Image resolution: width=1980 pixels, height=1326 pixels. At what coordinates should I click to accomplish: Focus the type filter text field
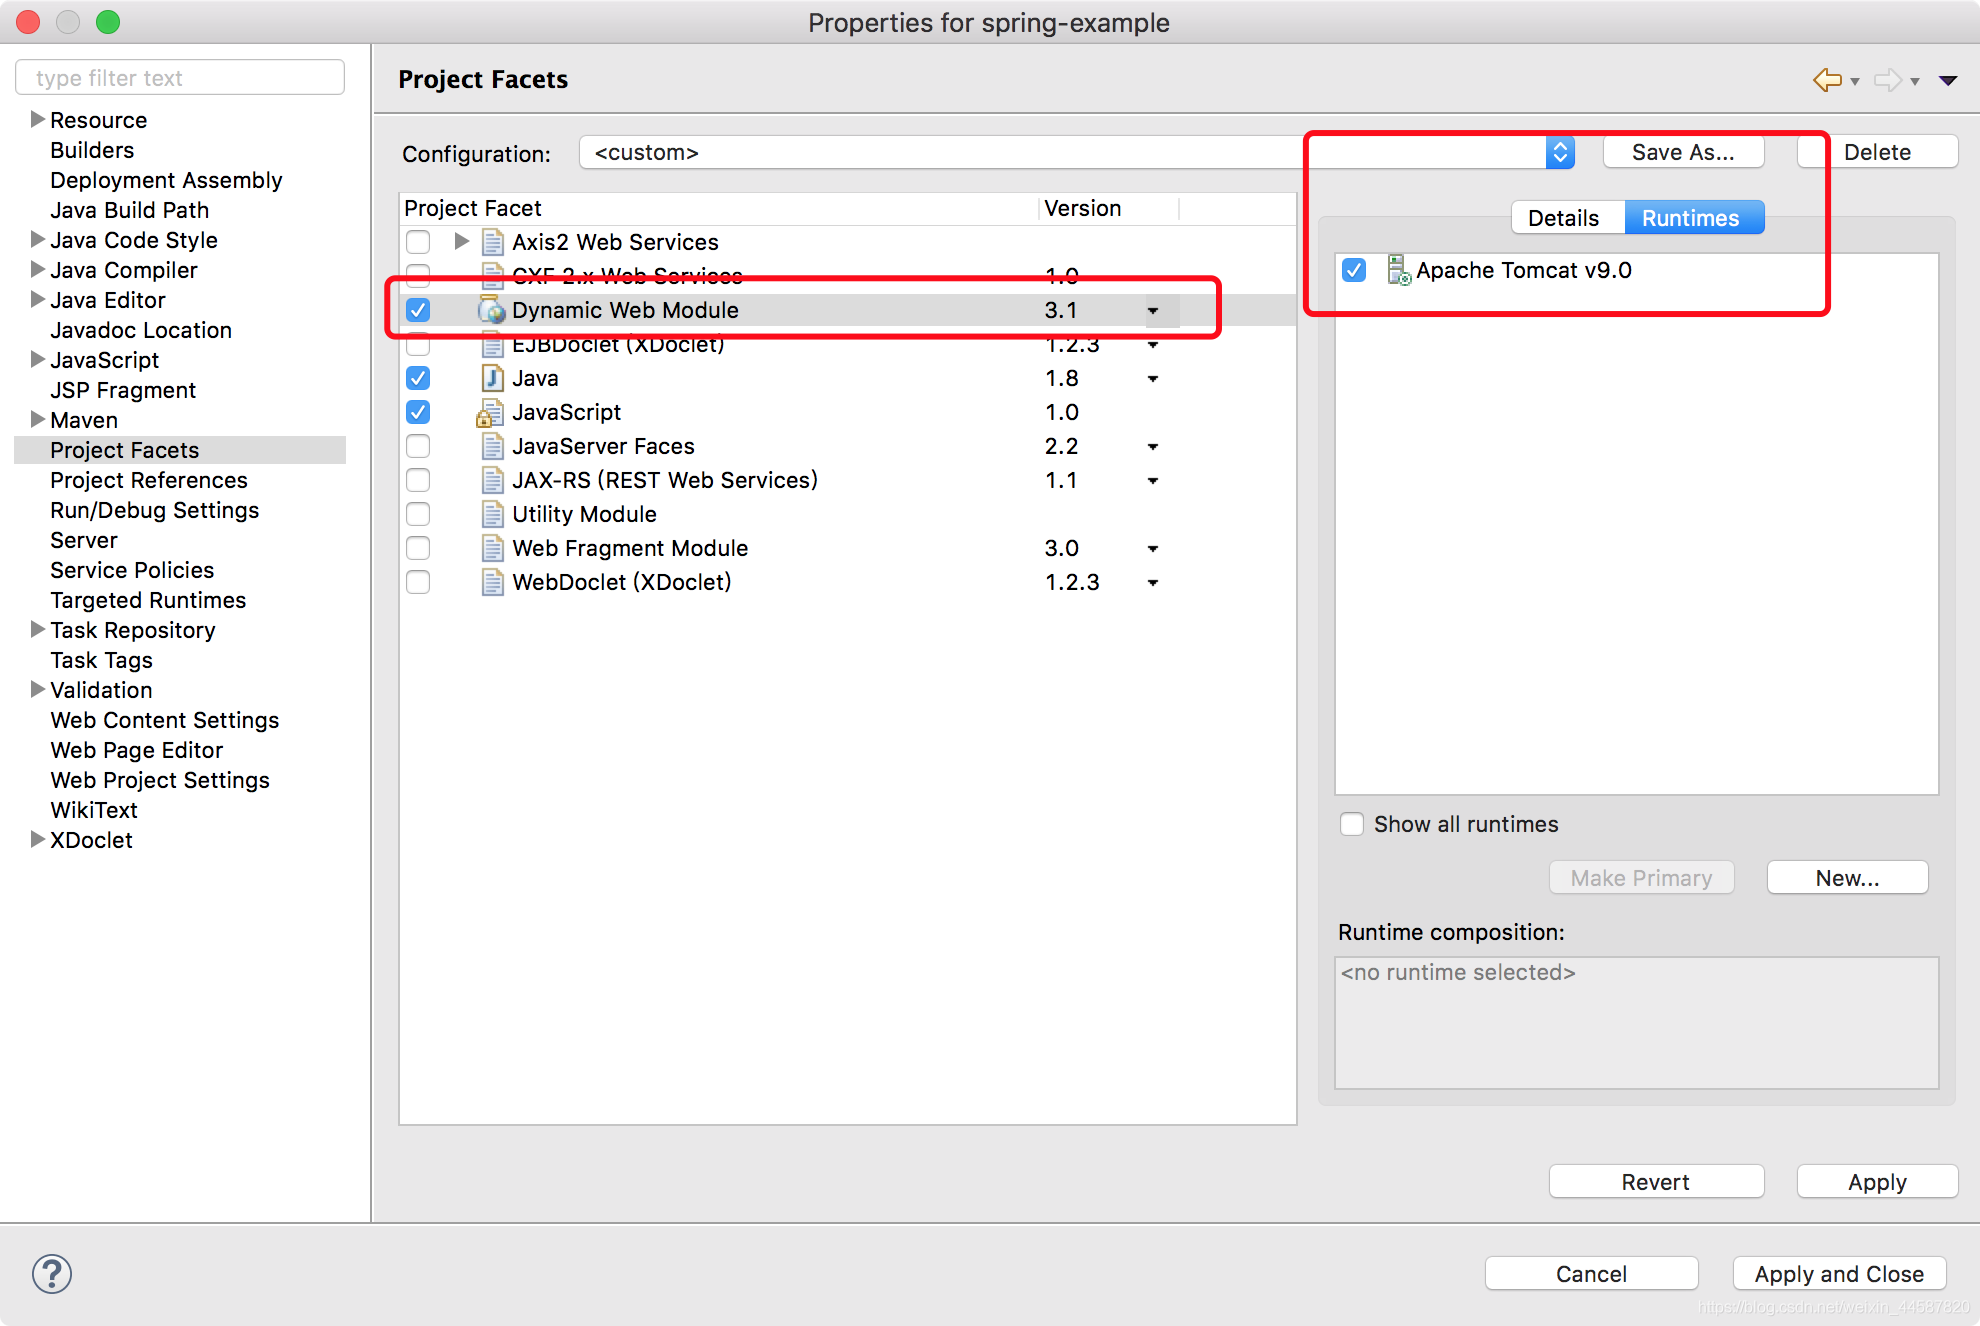pyautogui.click(x=180, y=78)
